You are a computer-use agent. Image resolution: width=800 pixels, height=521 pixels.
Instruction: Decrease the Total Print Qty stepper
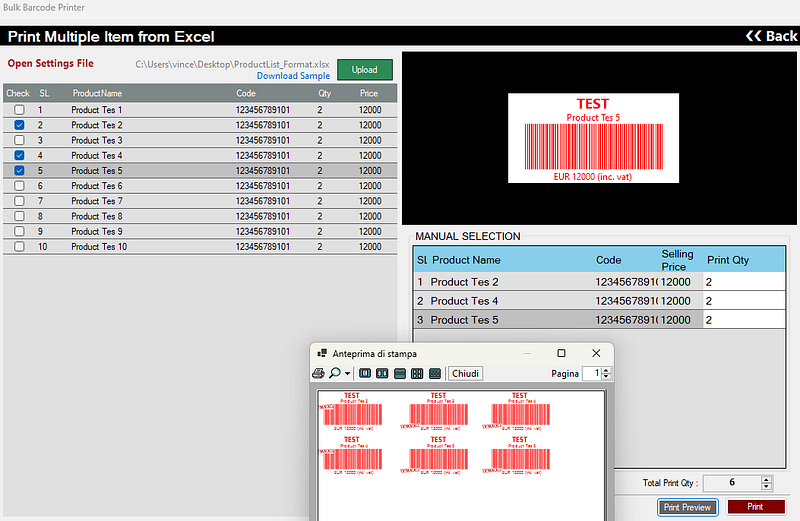(766, 486)
